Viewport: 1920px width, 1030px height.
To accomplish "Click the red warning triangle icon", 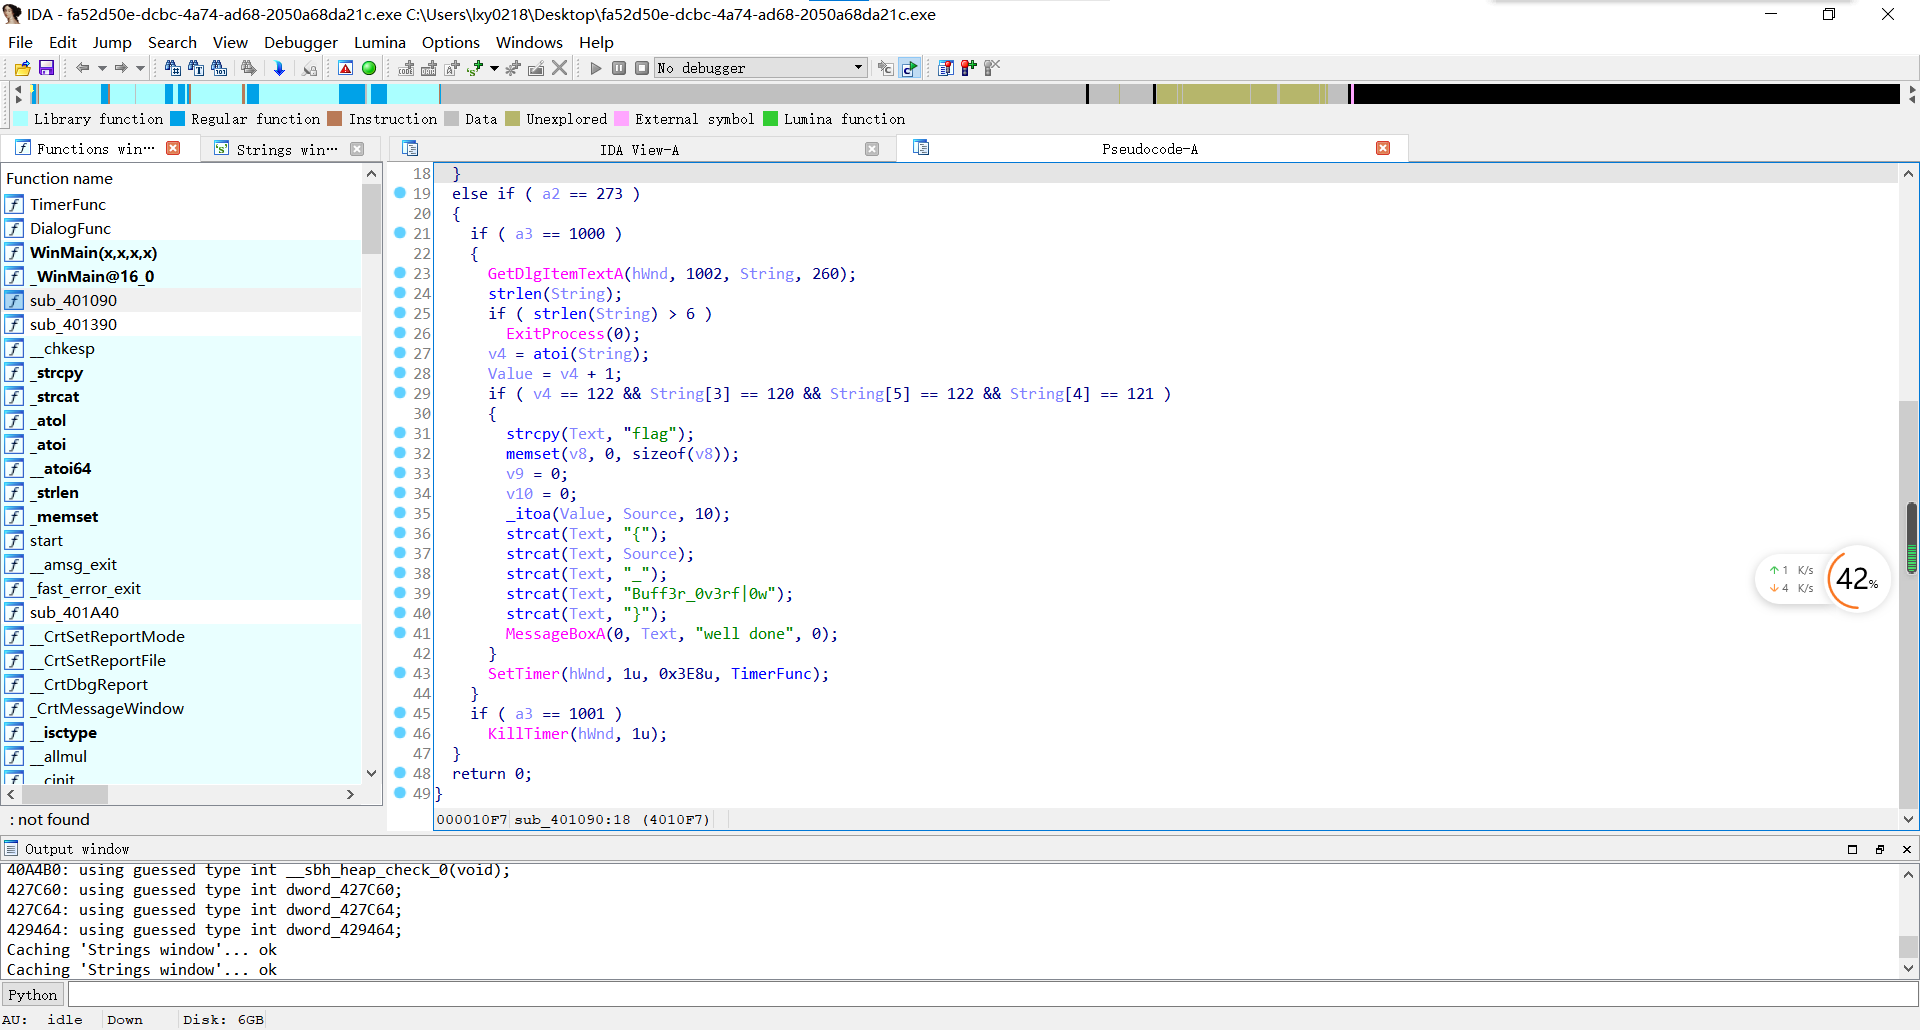I will pyautogui.click(x=345, y=68).
